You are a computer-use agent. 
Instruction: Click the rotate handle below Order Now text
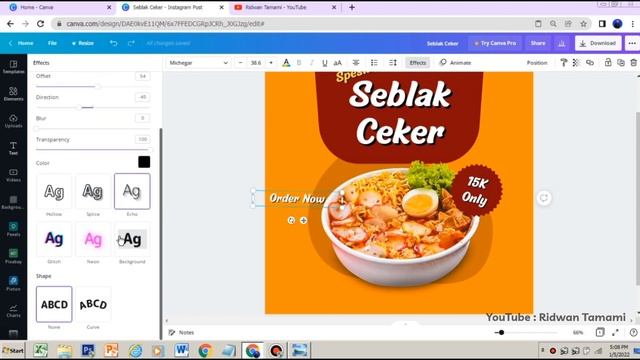point(291,220)
